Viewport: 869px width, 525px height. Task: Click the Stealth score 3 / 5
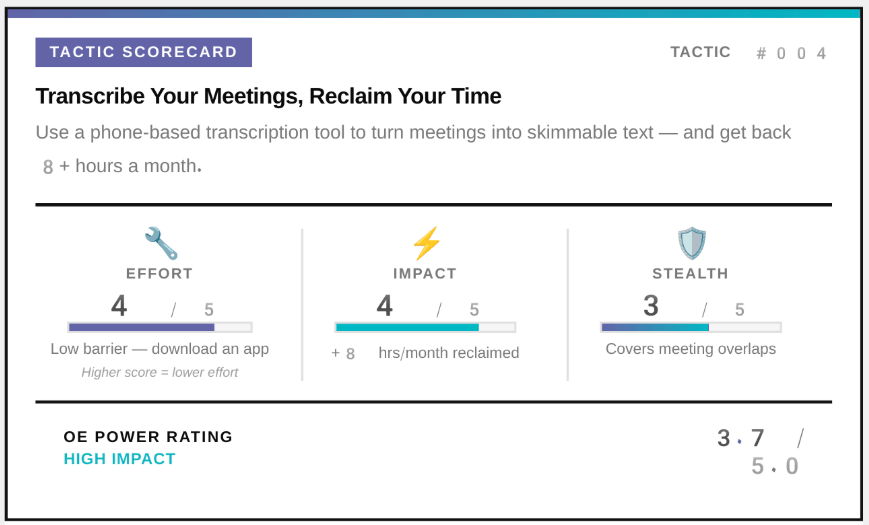tap(692, 306)
